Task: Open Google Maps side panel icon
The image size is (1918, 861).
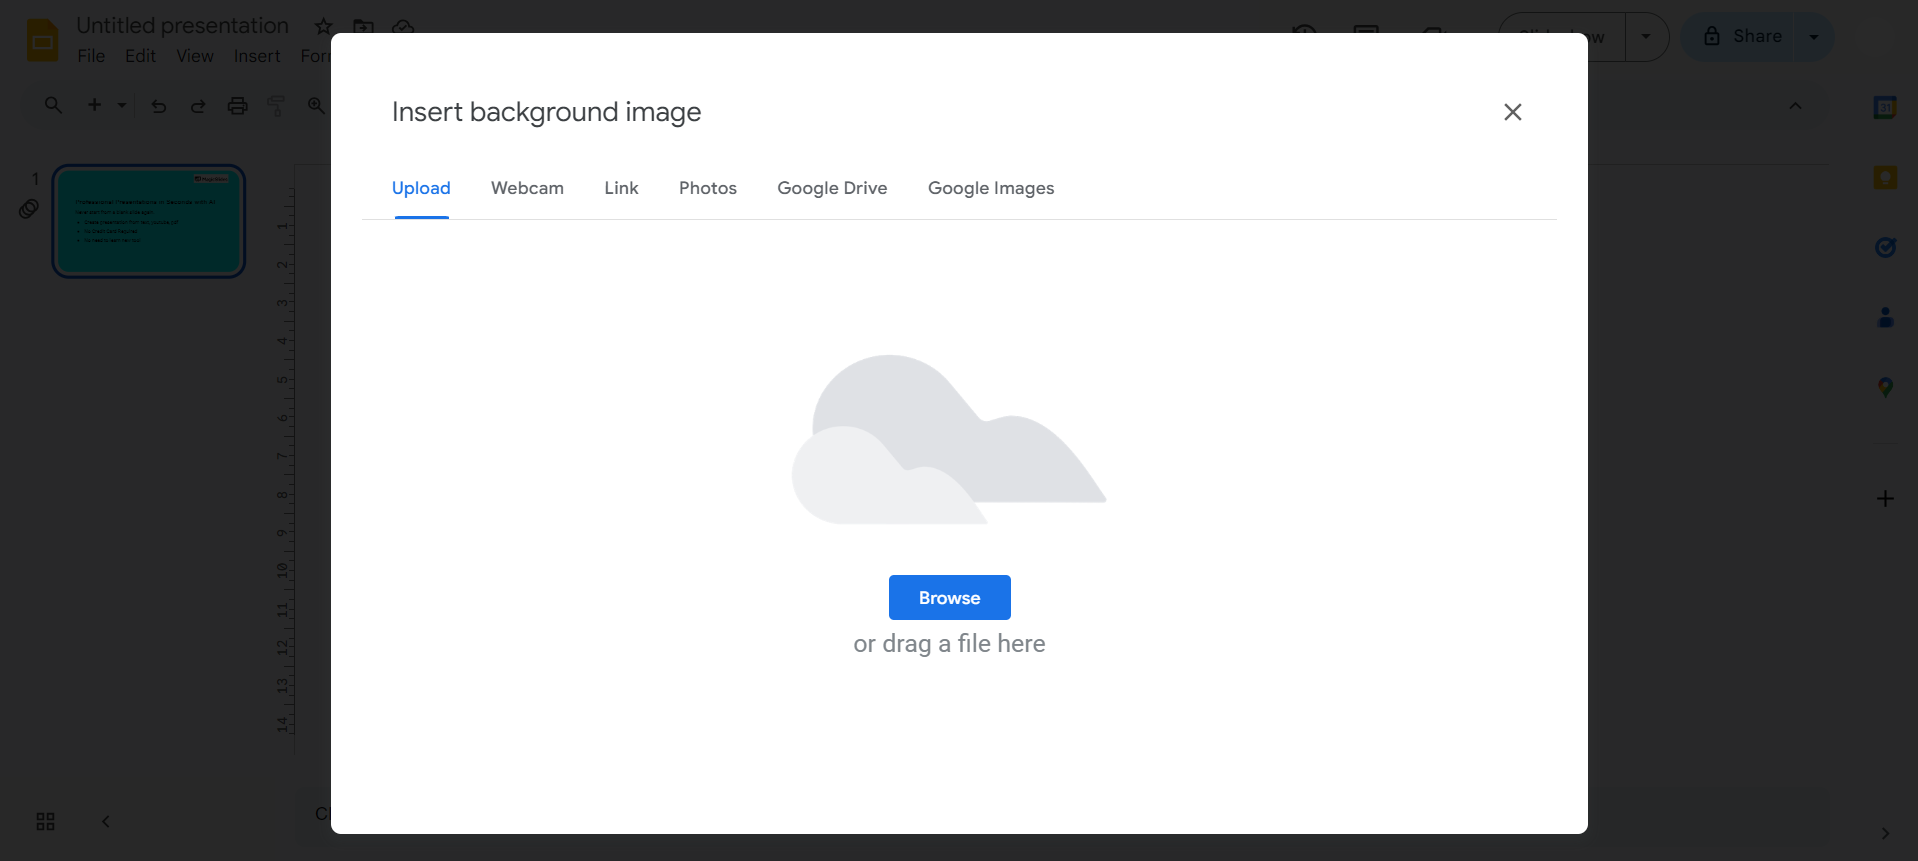Action: [1885, 387]
